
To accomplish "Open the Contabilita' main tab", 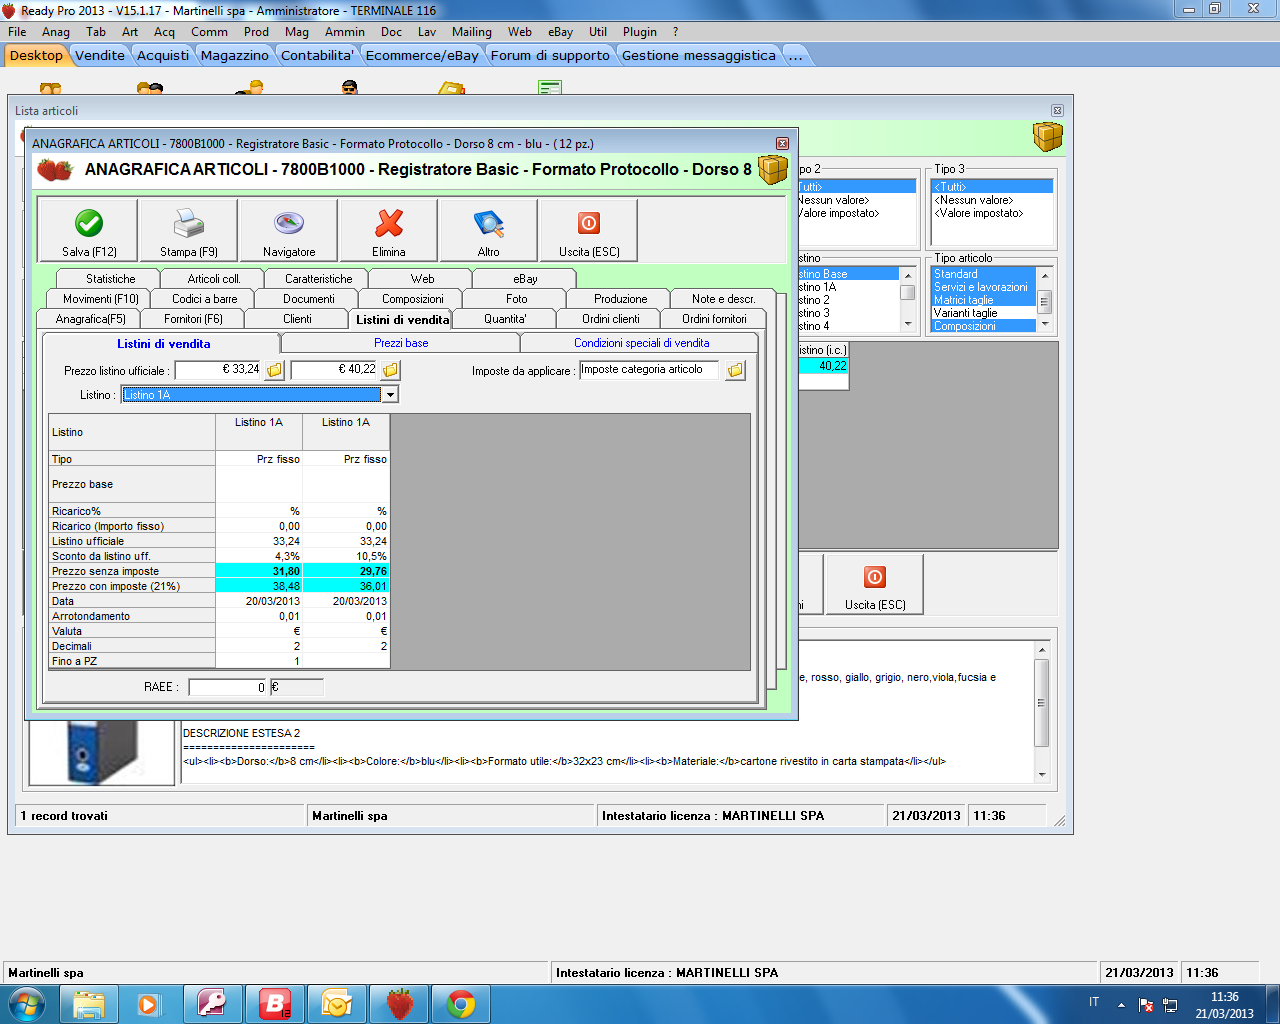I will coord(317,55).
